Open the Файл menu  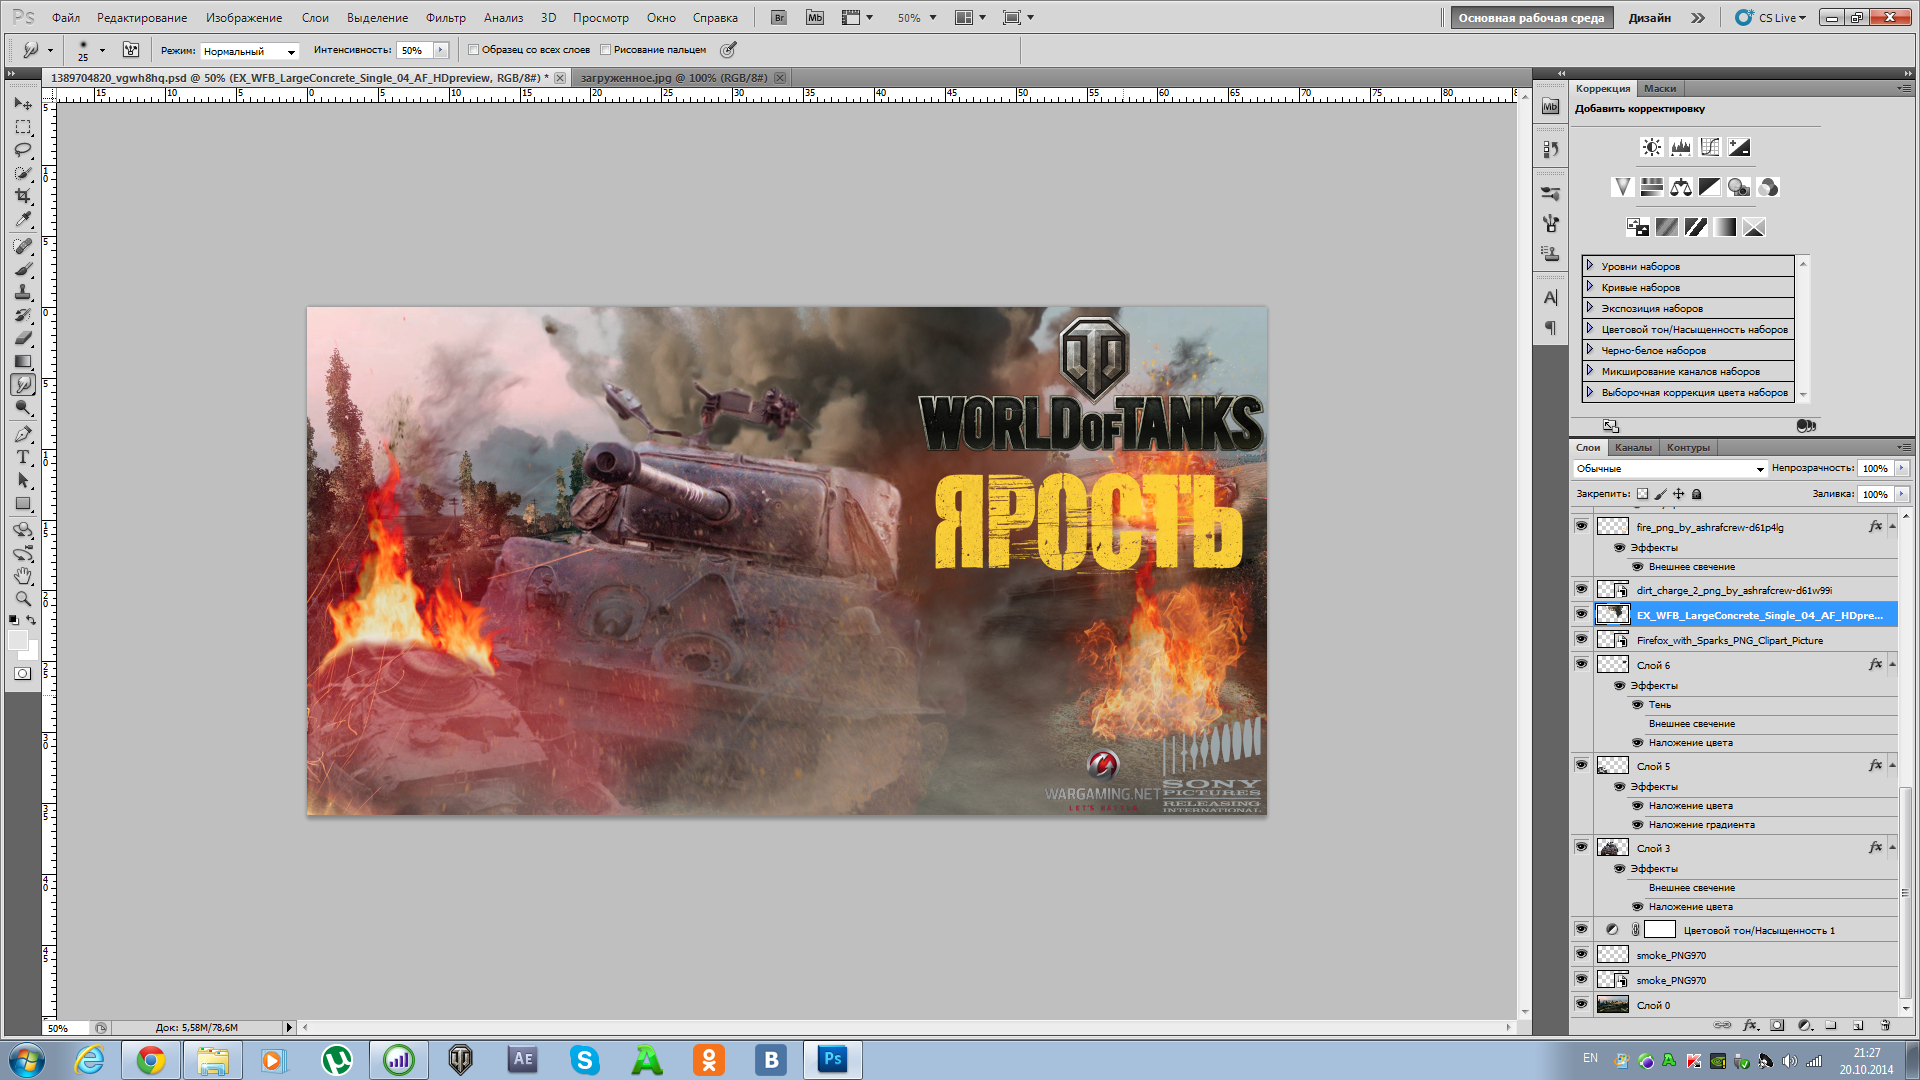(66, 18)
